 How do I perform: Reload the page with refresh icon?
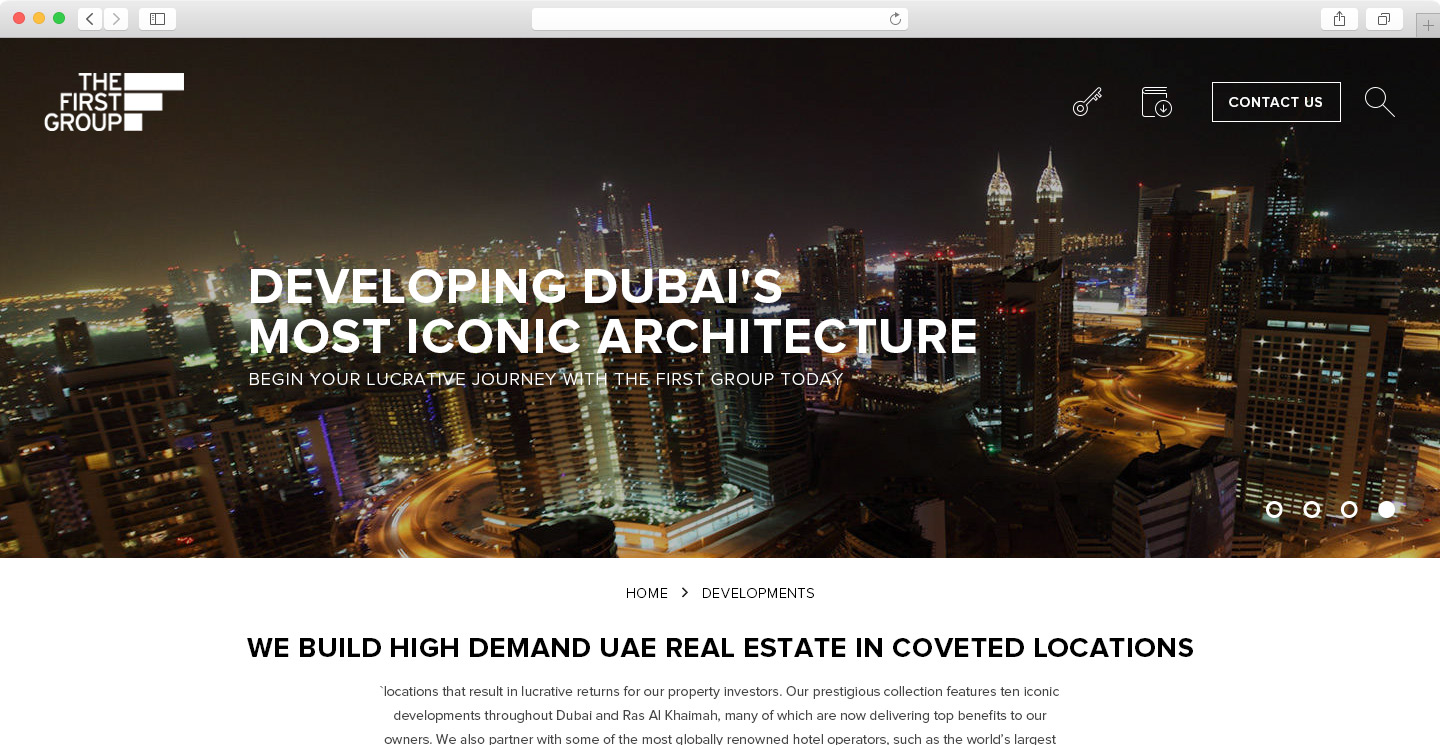(x=895, y=19)
